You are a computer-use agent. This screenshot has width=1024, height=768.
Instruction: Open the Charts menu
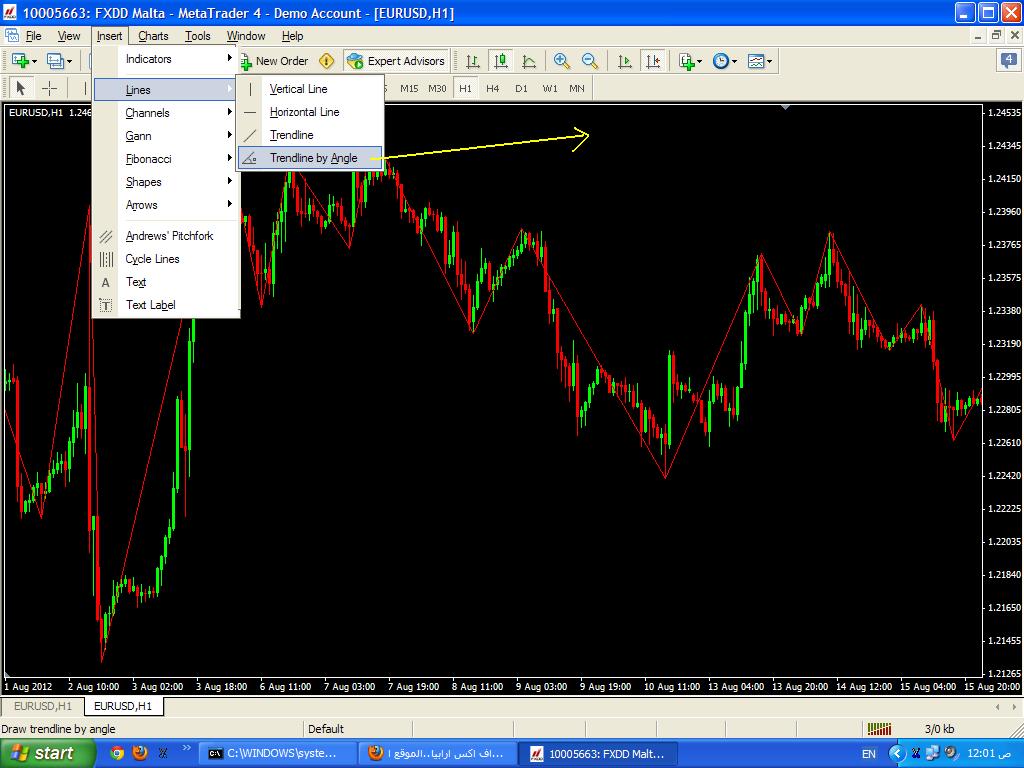point(153,36)
